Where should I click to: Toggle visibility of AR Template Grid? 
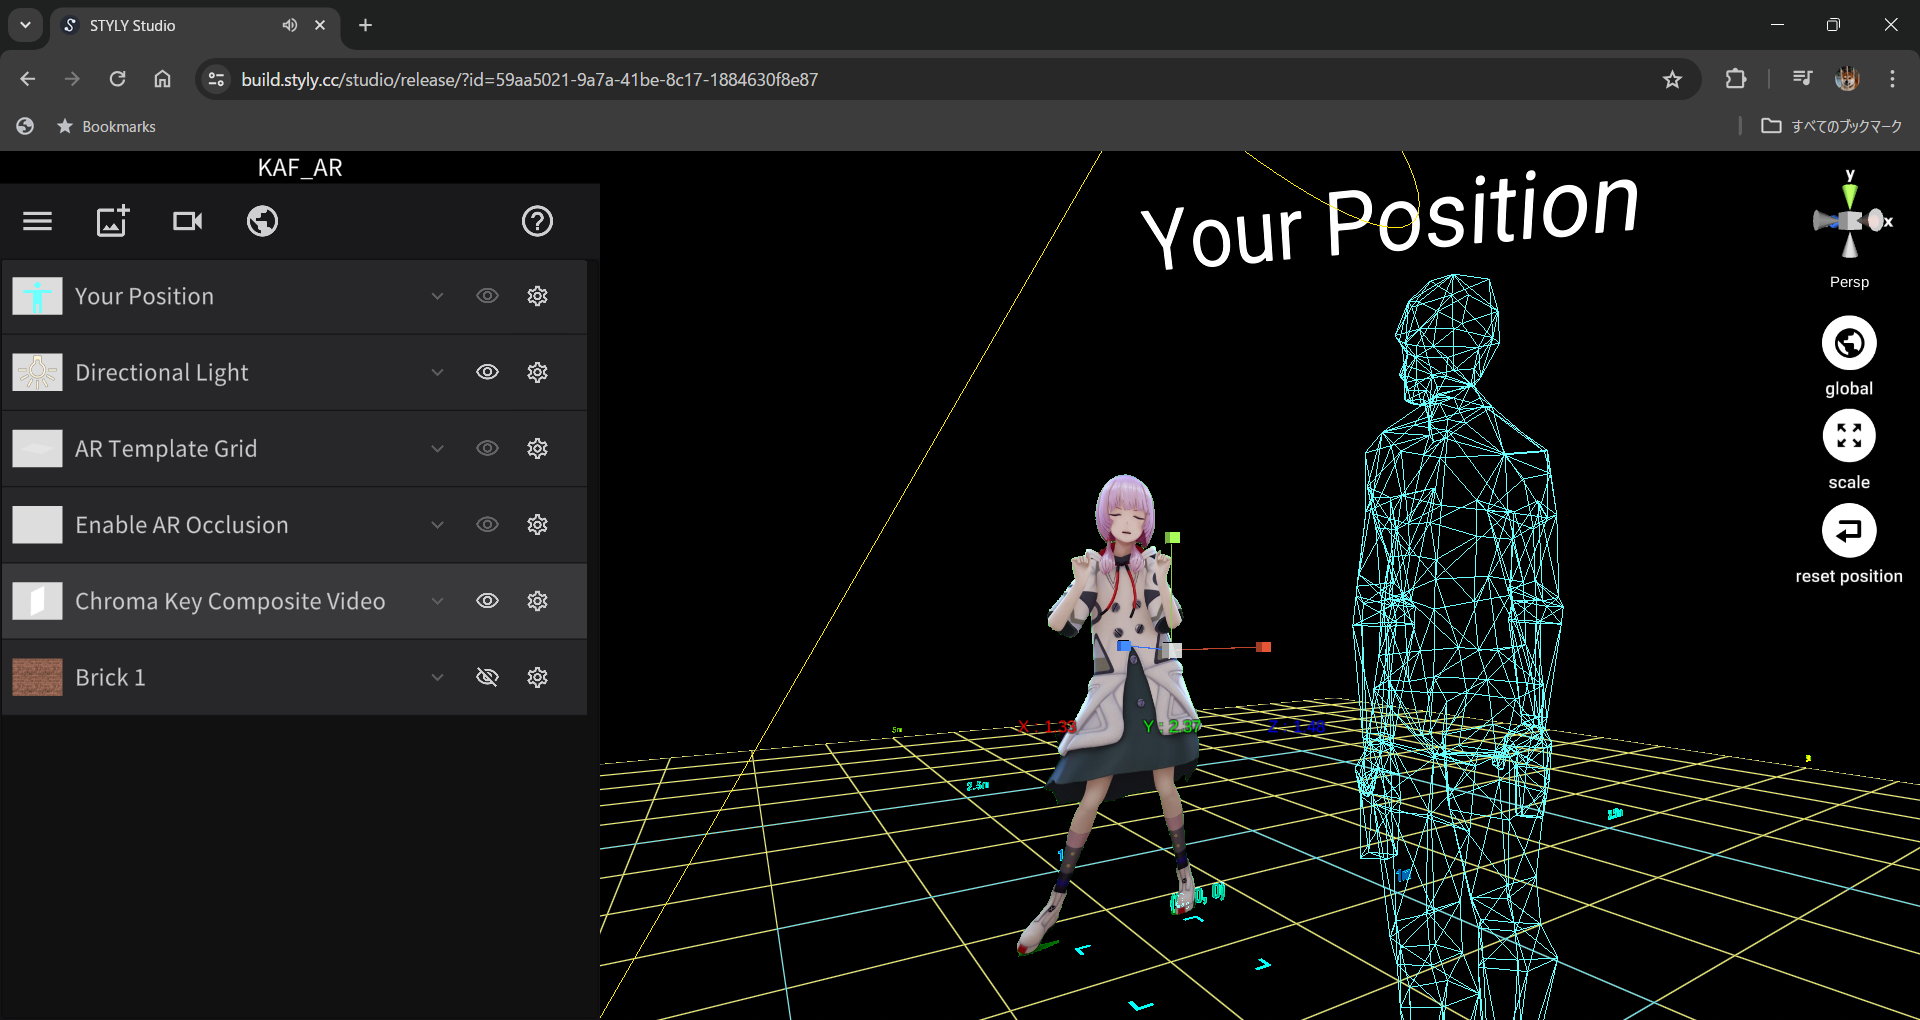coord(487,448)
